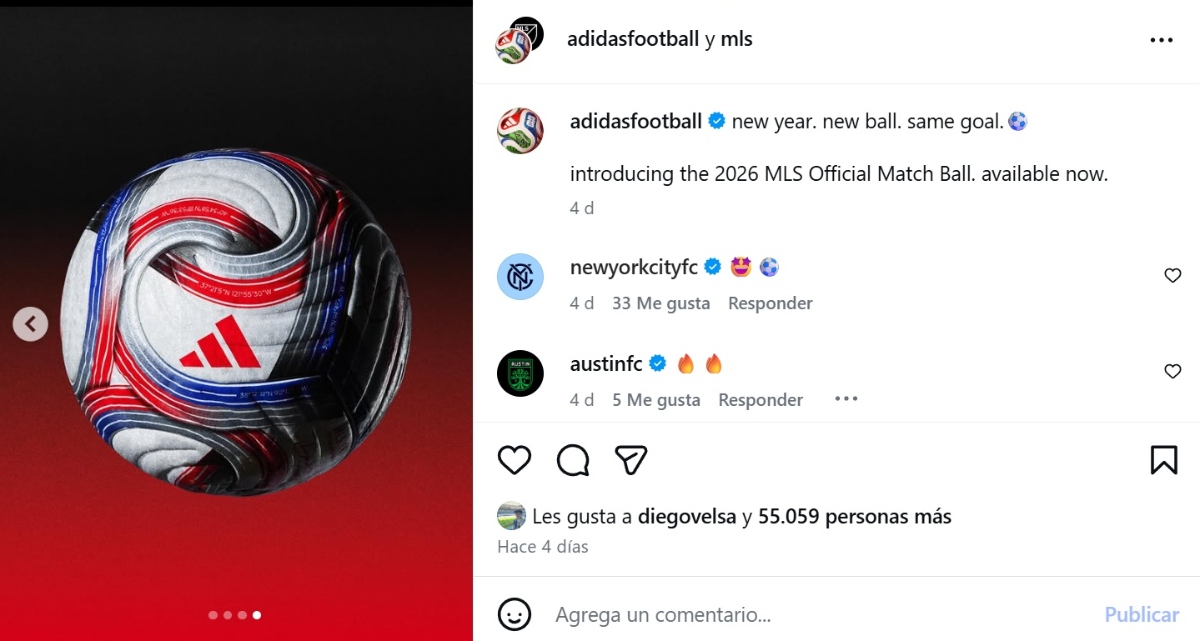Like the post with the heart icon

(x=514, y=460)
